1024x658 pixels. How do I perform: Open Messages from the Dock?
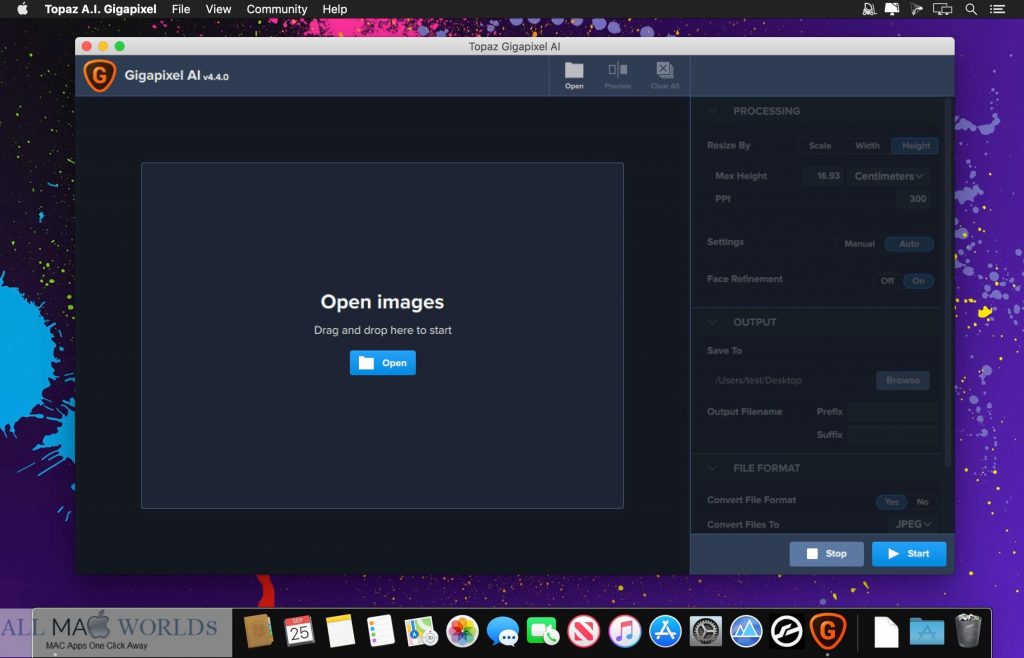503,631
